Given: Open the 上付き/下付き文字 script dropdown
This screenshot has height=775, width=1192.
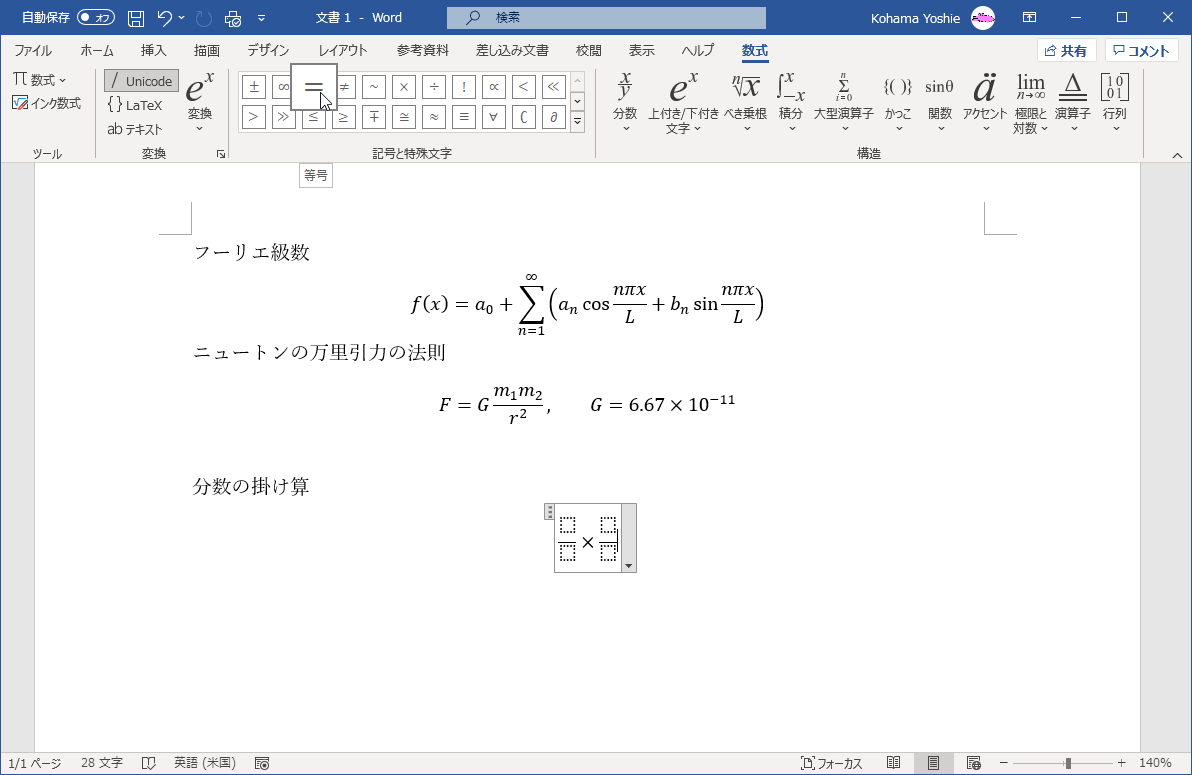Looking at the screenshot, I should pyautogui.click(x=683, y=103).
